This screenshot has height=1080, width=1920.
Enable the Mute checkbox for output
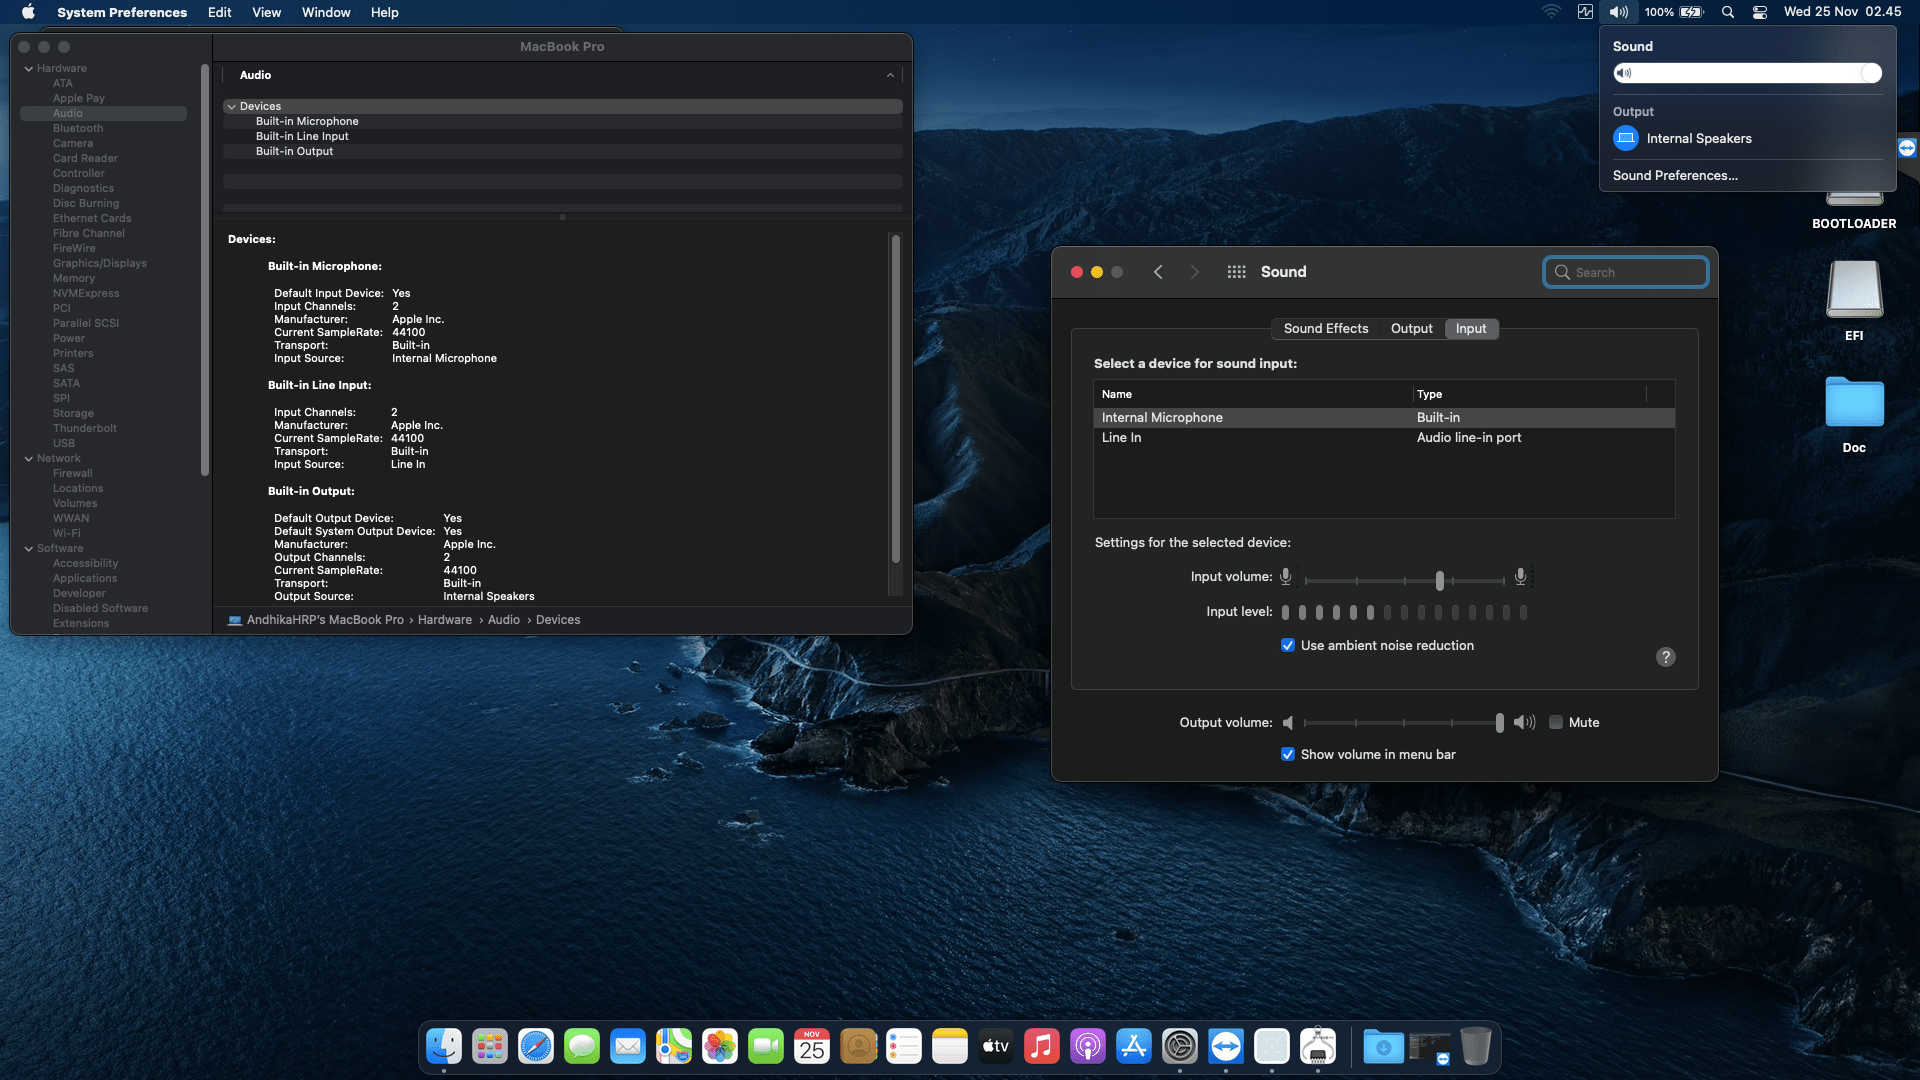click(1557, 722)
